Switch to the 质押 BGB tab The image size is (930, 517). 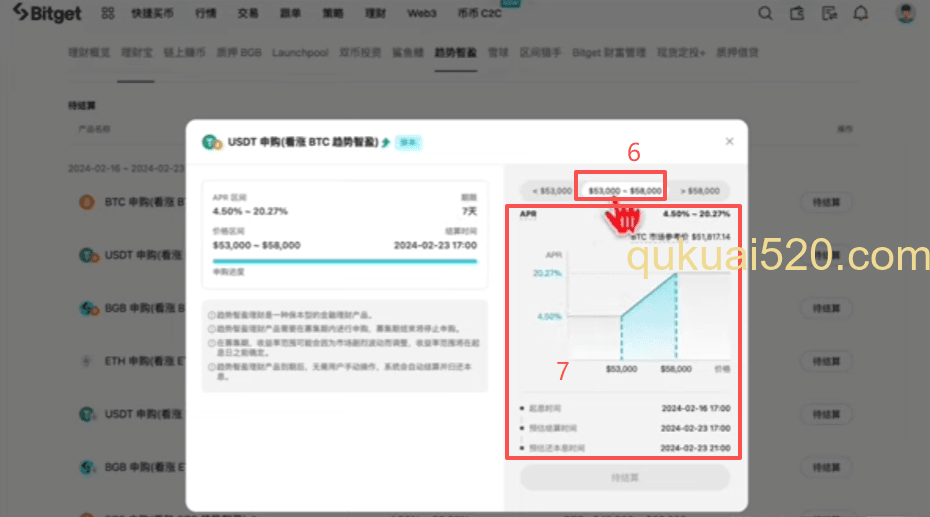[239, 53]
